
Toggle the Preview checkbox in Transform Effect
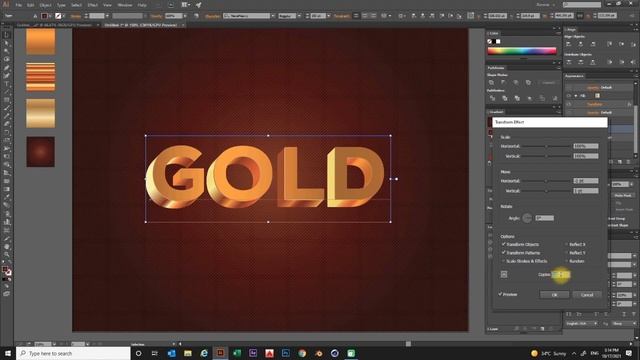(500, 294)
